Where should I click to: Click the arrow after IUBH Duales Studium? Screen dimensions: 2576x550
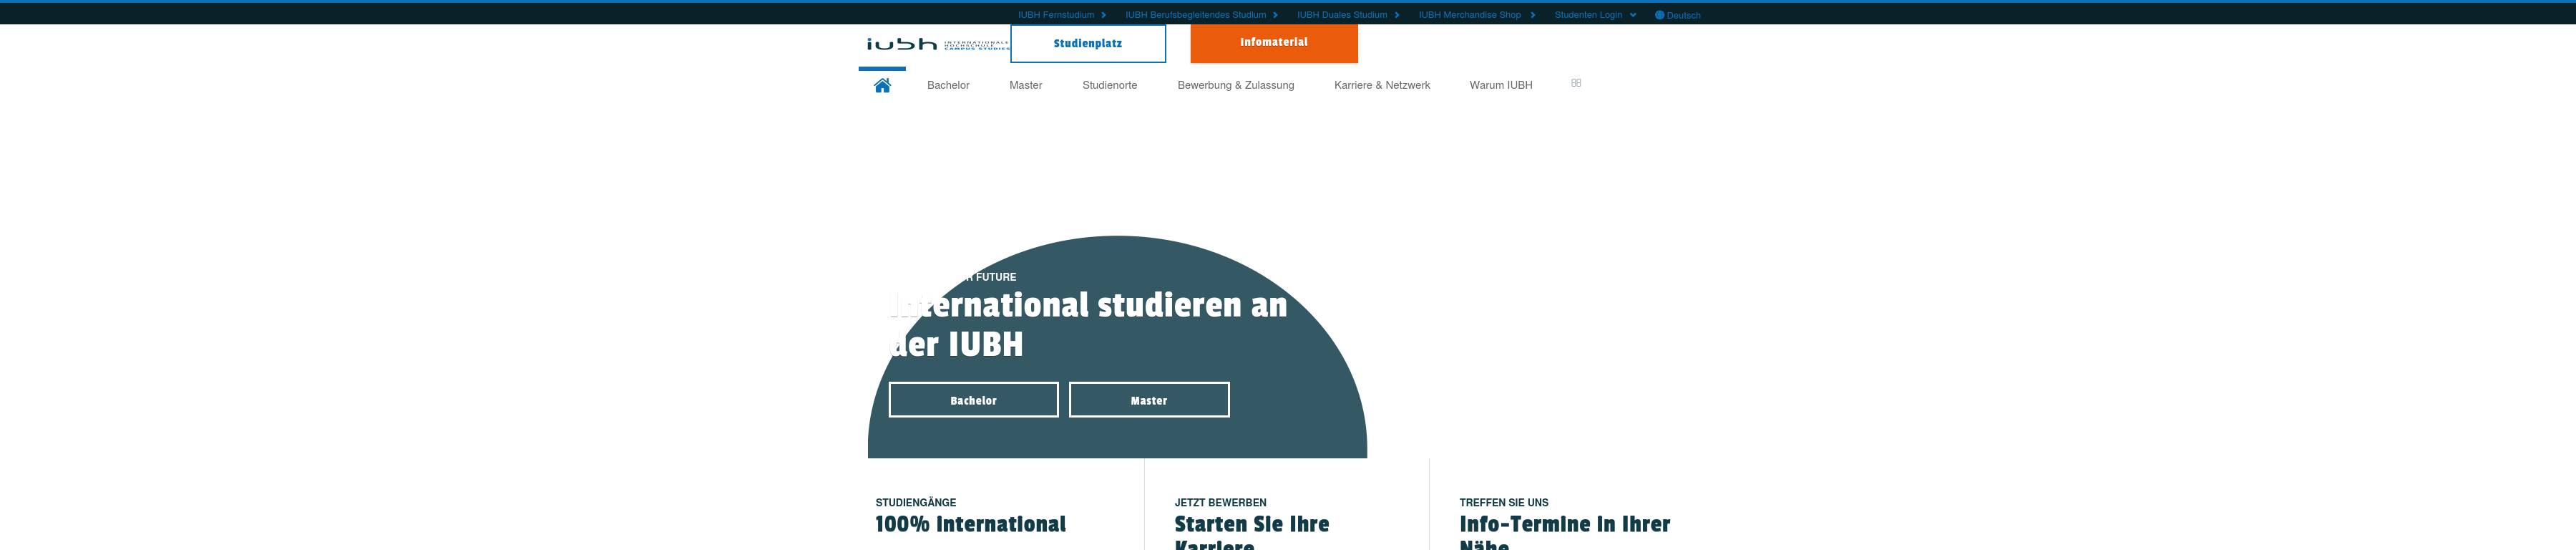point(1397,15)
